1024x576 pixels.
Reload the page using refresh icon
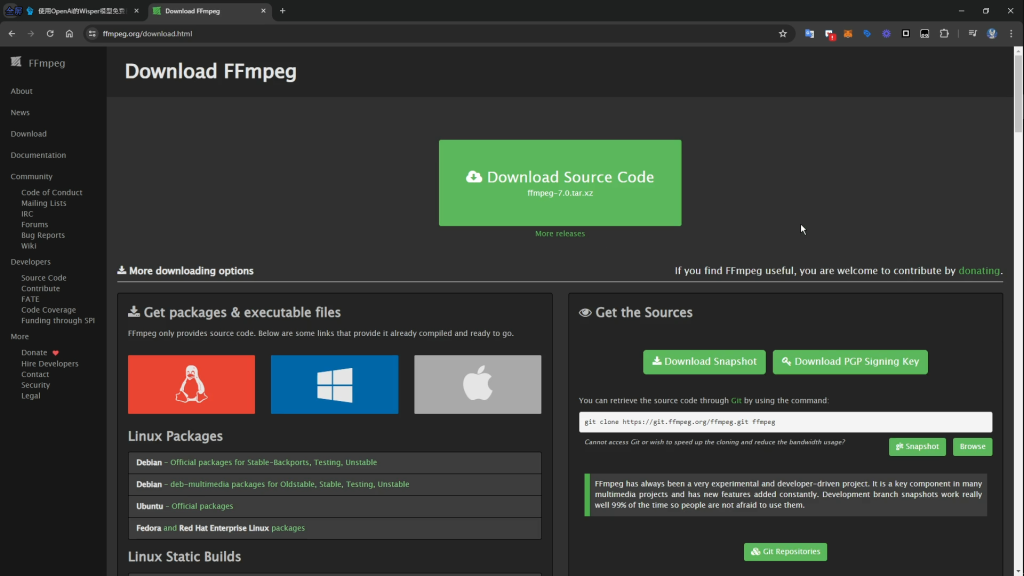coord(50,33)
